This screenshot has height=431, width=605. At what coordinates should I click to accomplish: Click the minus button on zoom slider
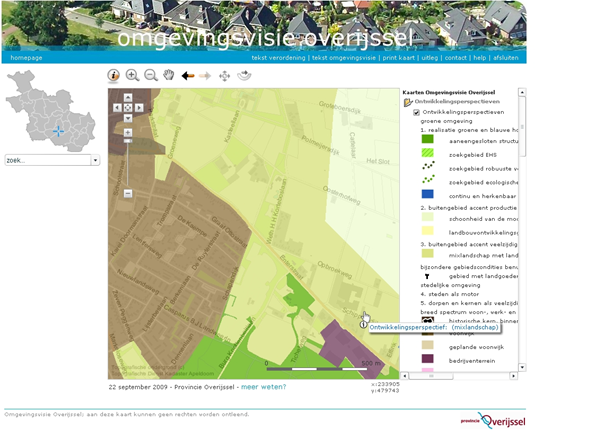coord(127,192)
